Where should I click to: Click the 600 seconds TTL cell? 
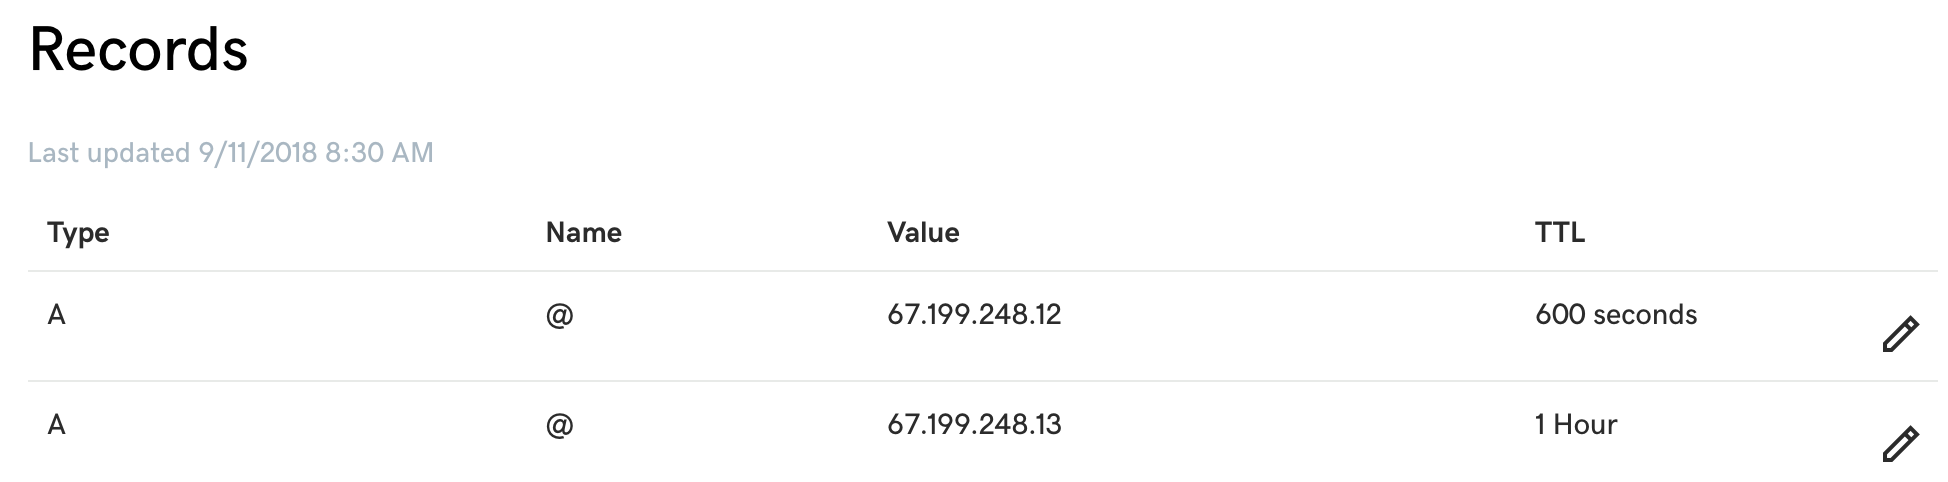[1615, 315]
